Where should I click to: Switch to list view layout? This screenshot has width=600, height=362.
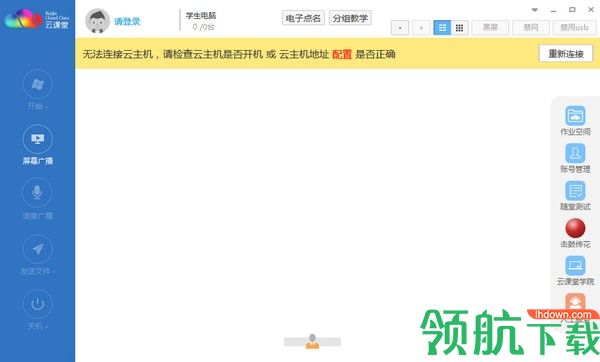pos(442,28)
